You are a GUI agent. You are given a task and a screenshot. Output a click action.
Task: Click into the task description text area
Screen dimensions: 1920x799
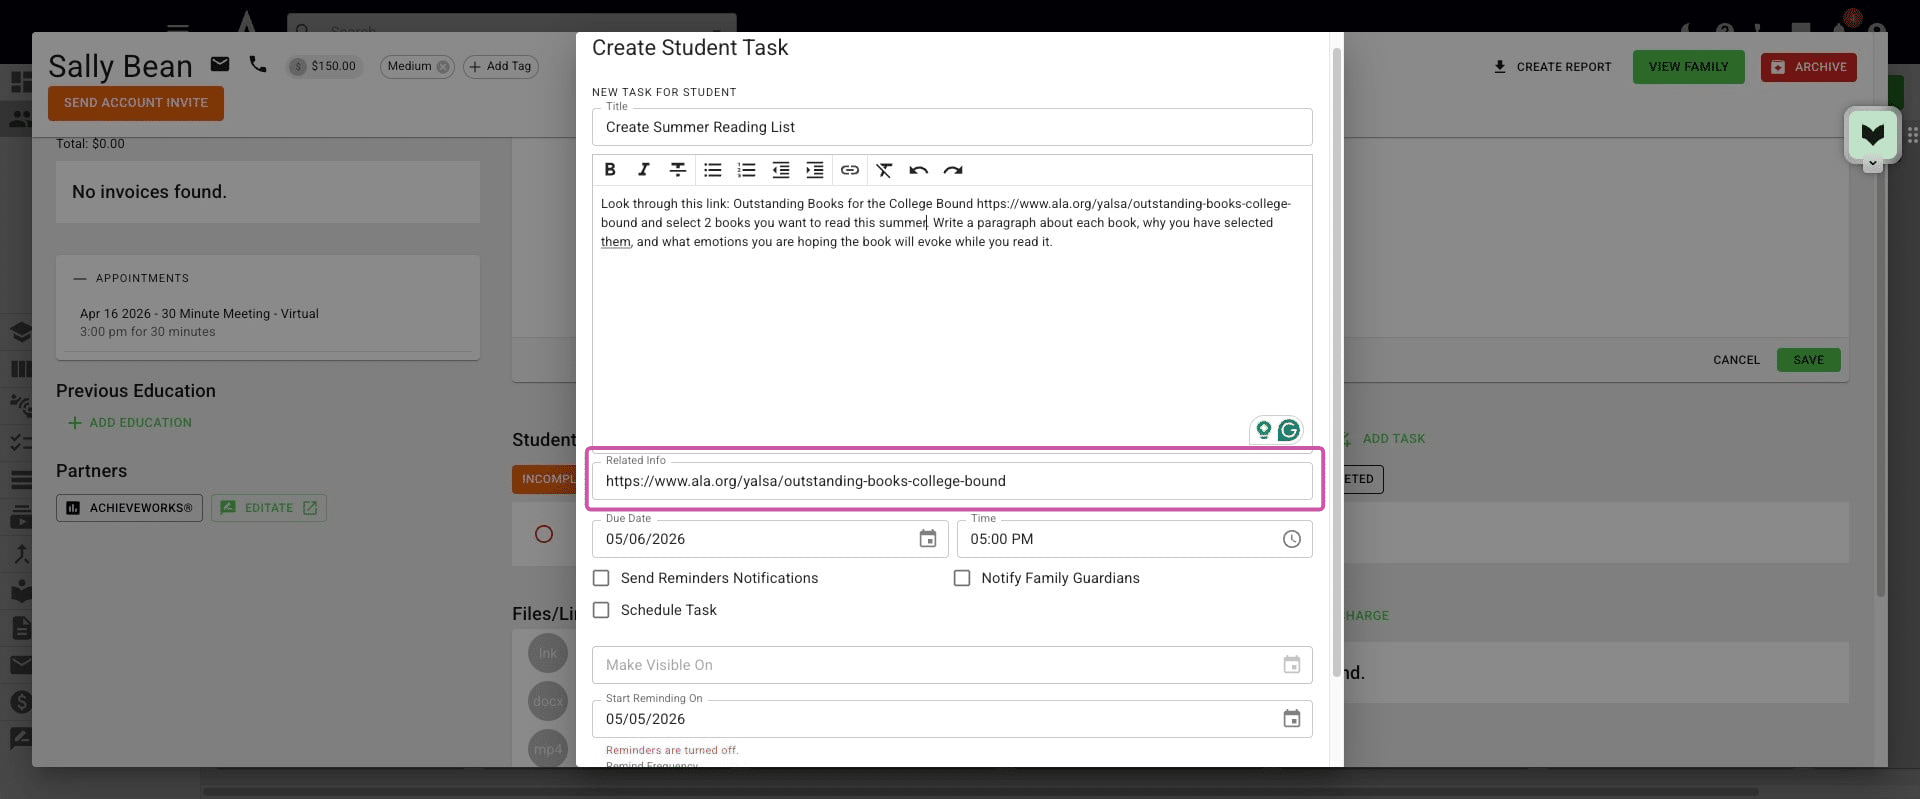pos(952,320)
